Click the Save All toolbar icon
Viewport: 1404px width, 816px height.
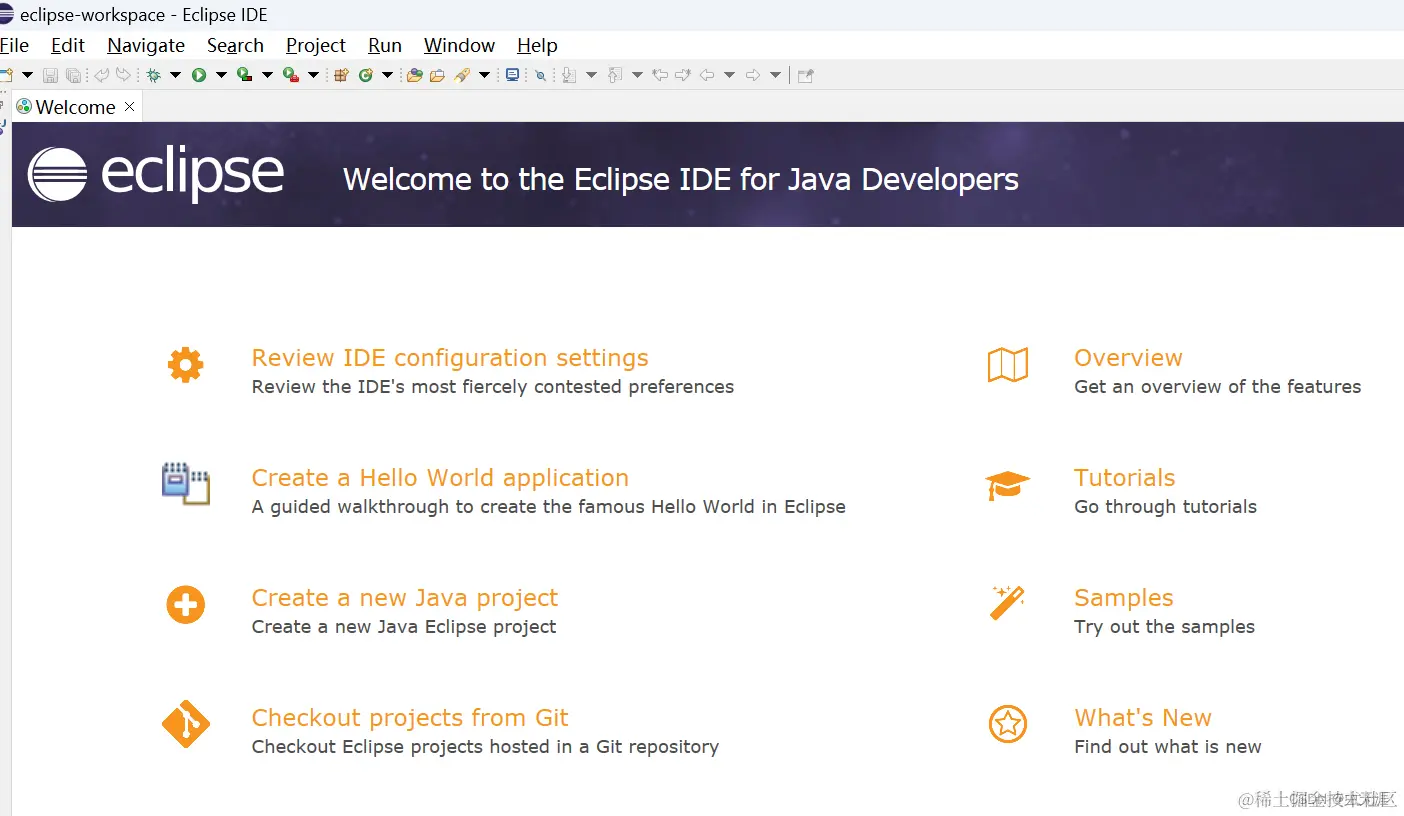coord(73,75)
